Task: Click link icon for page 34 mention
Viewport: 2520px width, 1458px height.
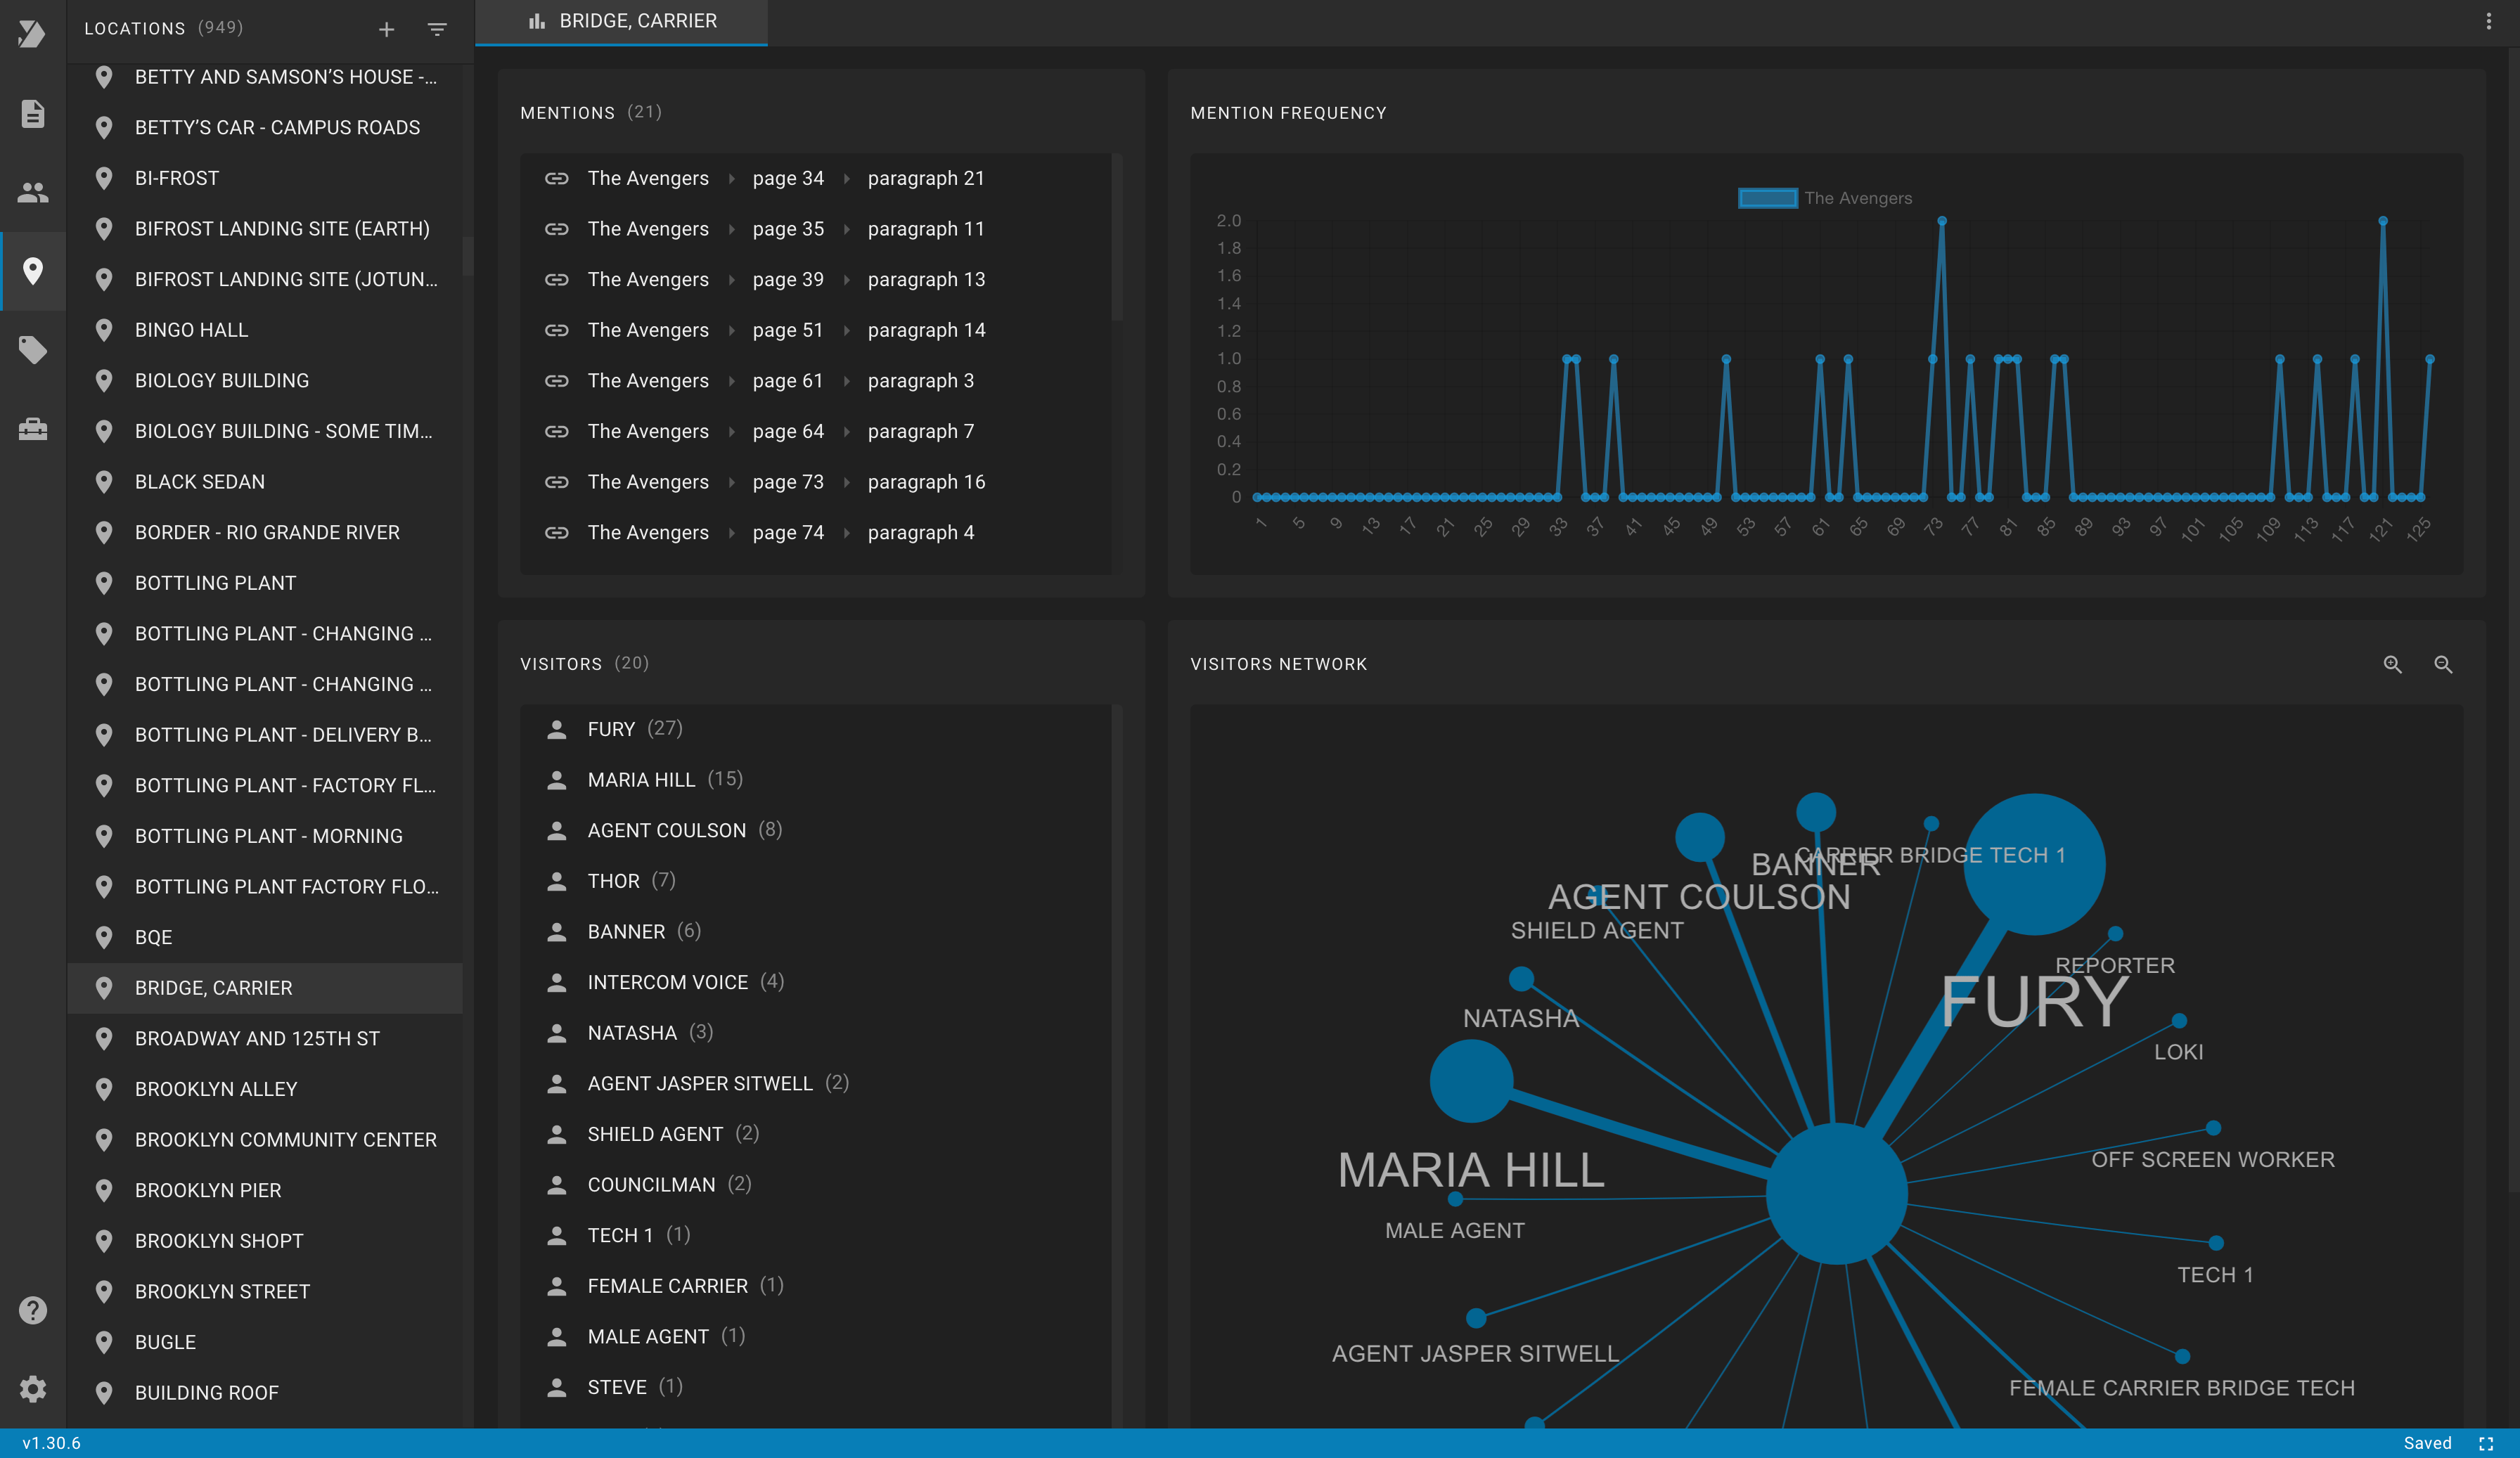Action: pyautogui.click(x=556, y=178)
